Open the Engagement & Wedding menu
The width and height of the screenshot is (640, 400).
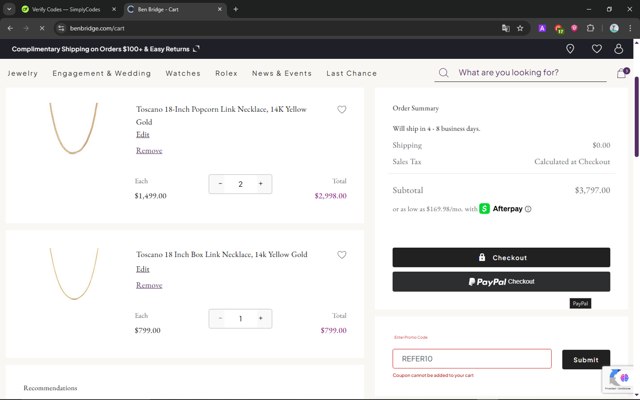[102, 73]
